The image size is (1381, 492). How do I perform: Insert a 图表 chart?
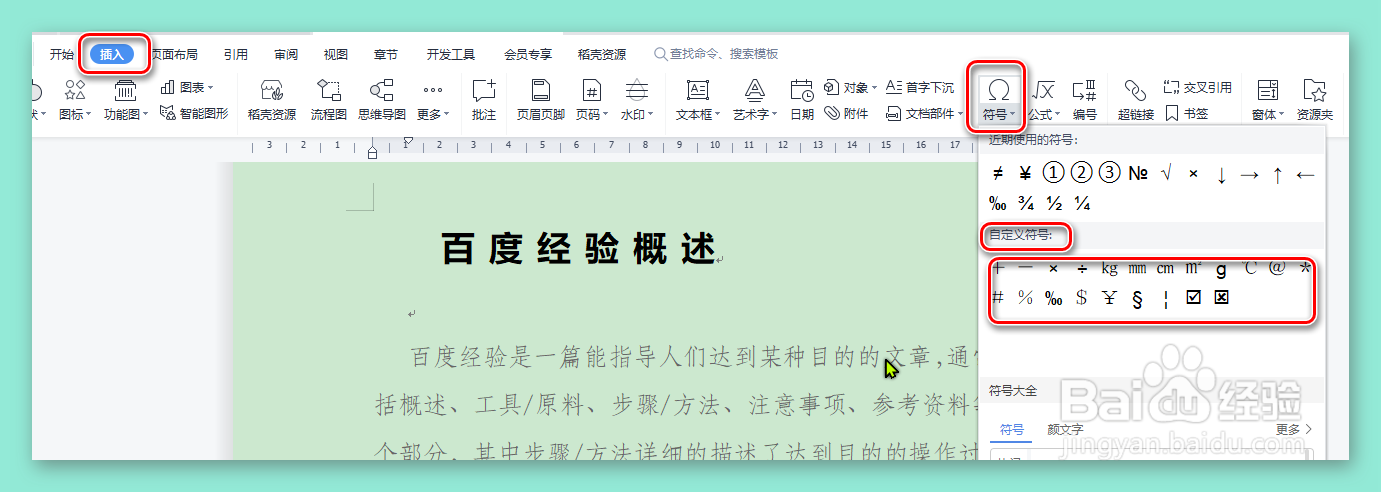click(x=186, y=88)
